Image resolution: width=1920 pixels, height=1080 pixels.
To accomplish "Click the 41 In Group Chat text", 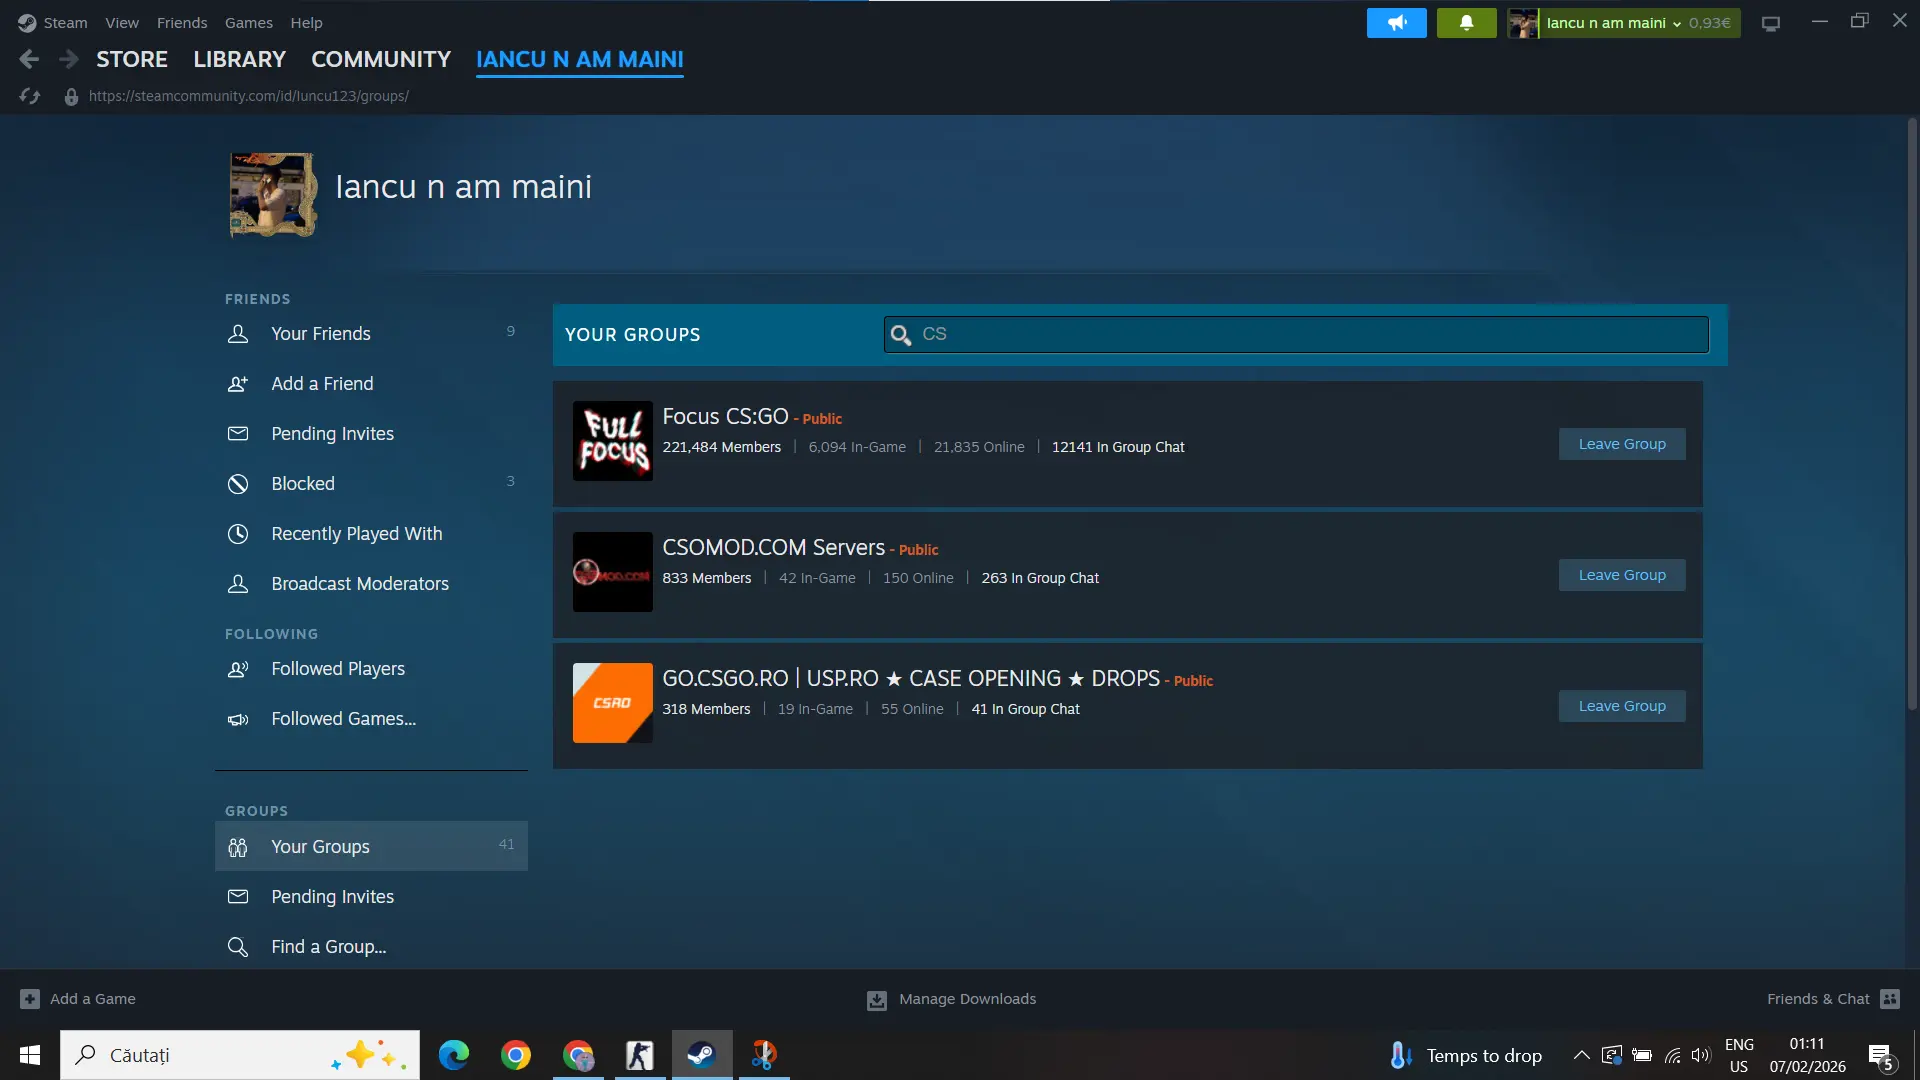I will point(1026,709).
